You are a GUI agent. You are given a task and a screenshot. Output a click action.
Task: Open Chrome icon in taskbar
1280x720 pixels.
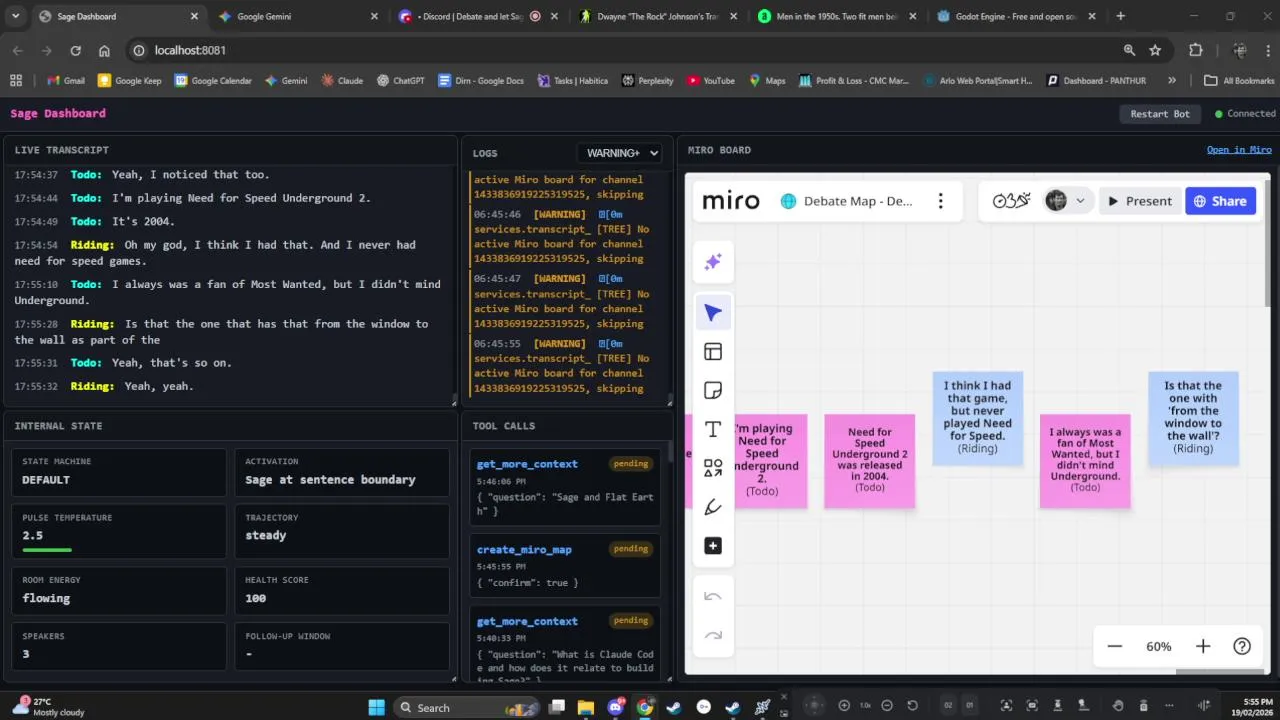pos(644,707)
